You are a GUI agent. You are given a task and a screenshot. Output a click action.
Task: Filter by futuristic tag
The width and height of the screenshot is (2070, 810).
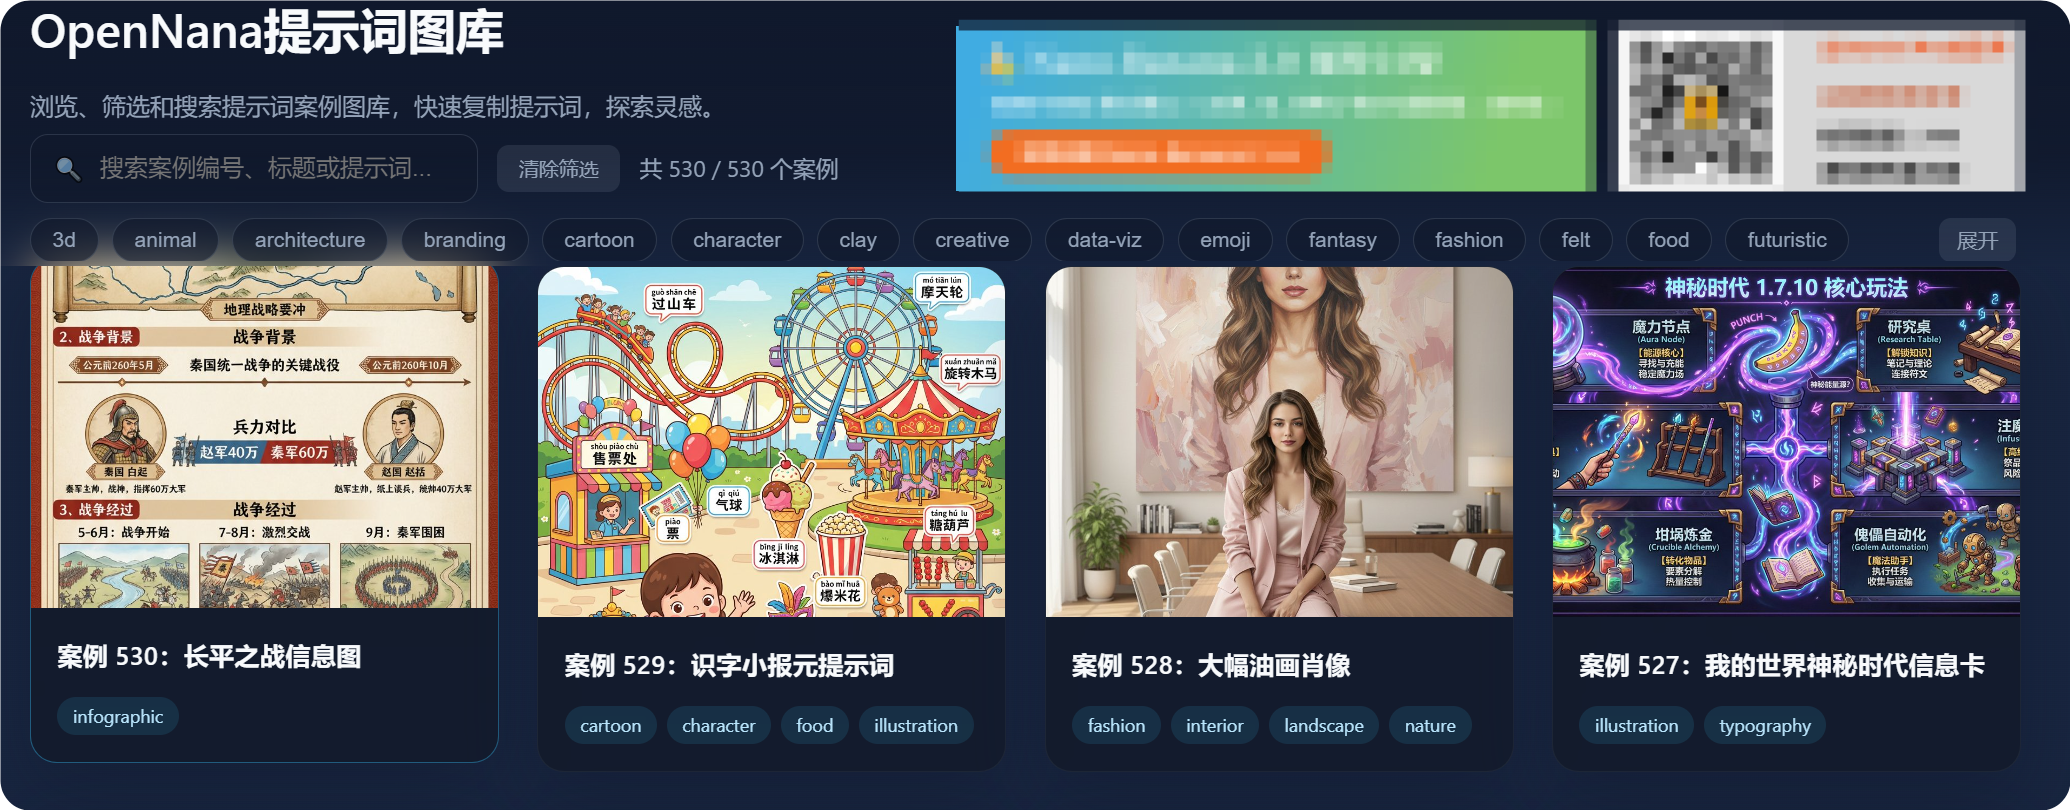point(1787,240)
